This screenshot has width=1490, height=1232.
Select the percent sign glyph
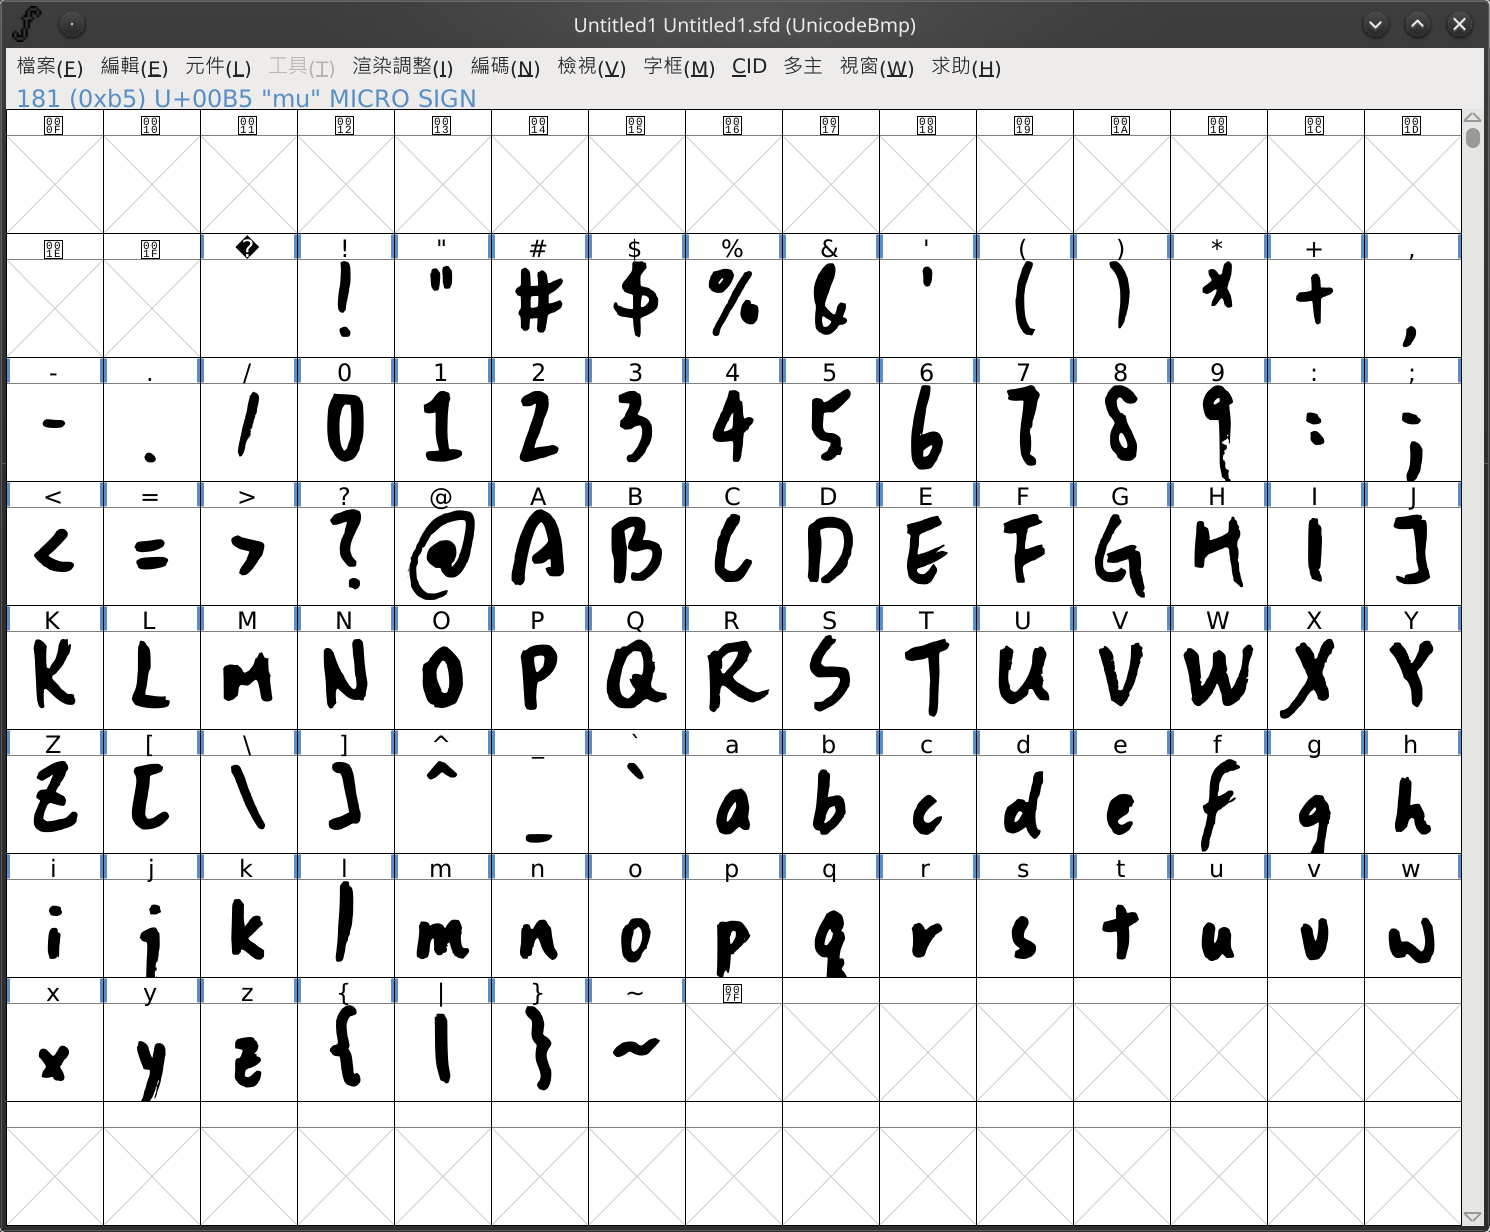point(733,308)
